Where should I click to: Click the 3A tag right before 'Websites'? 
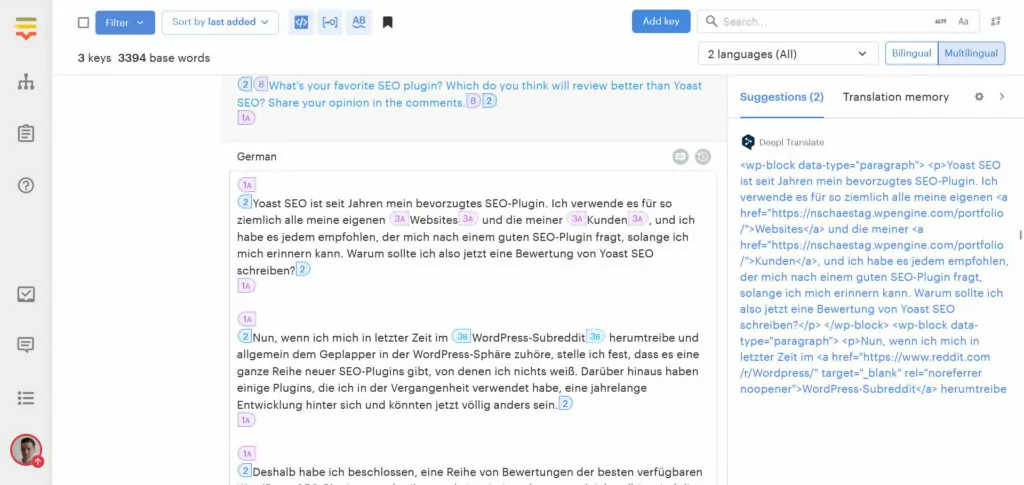tap(400, 220)
